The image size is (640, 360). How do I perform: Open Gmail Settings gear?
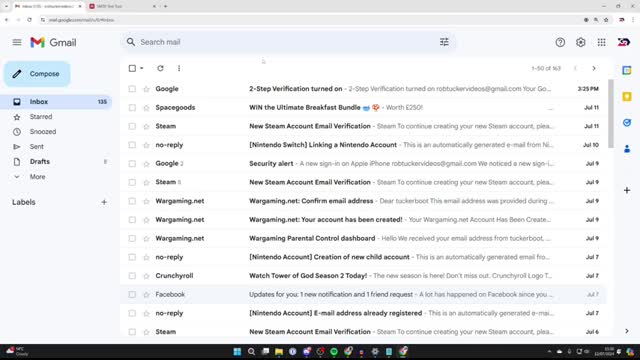click(x=580, y=42)
